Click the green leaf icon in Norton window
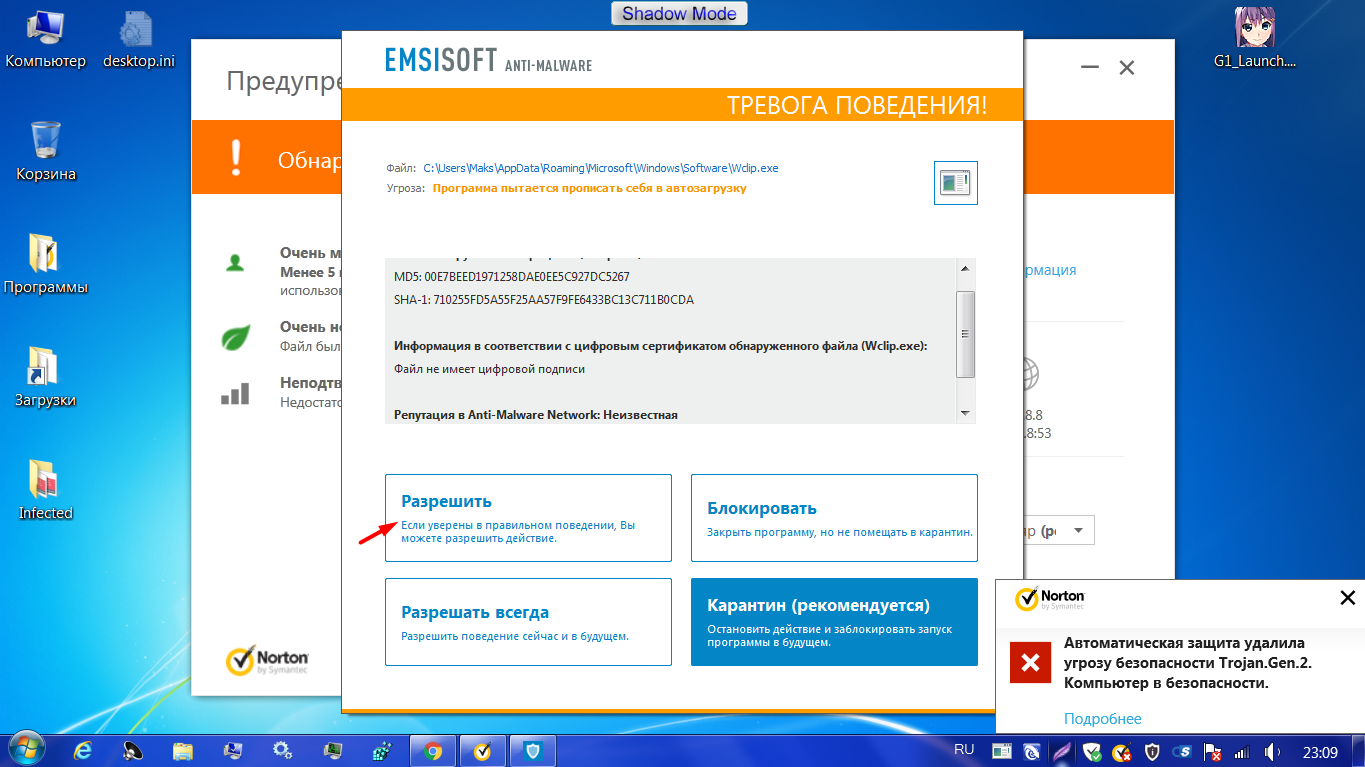 tap(235, 337)
